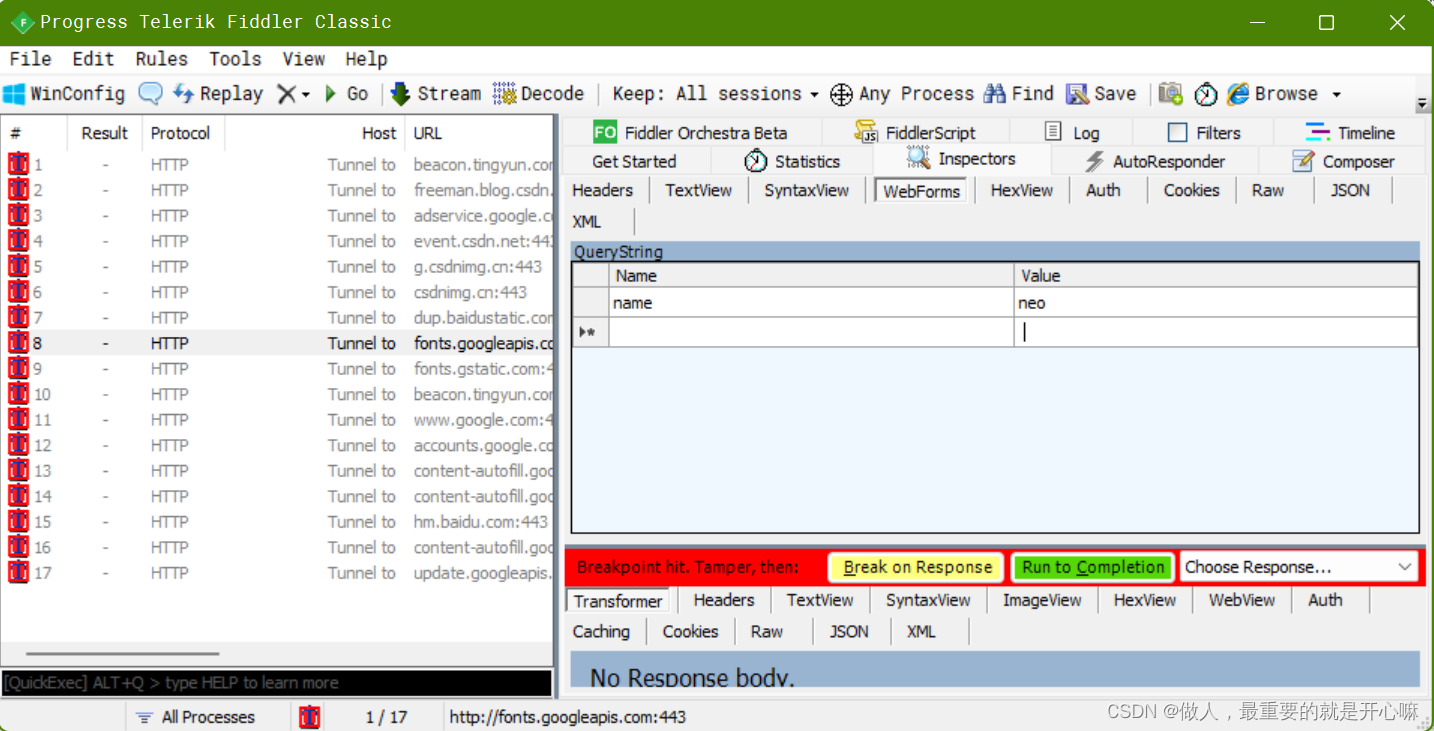Select session 15 hm.baidu.com row
The width and height of the screenshot is (1434, 731).
pos(278,522)
